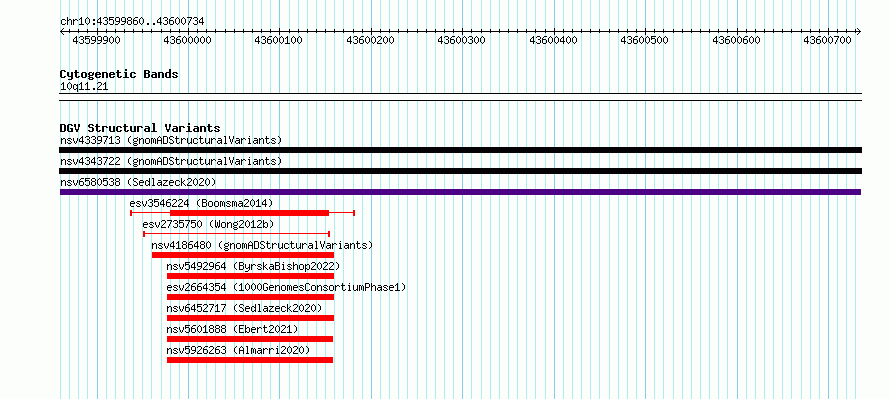890x399 pixels.
Task: Click ruler position 43600200
Action: pyautogui.click(x=371, y=40)
